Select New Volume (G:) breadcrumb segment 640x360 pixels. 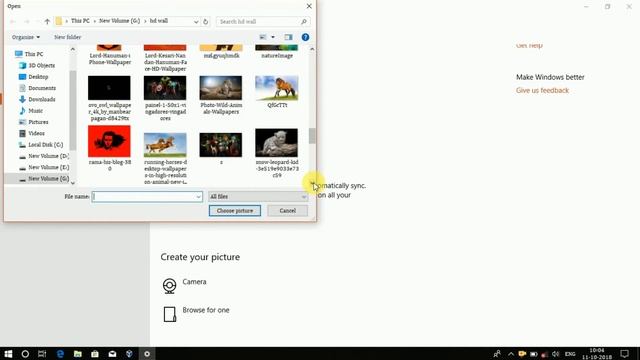point(119,21)
